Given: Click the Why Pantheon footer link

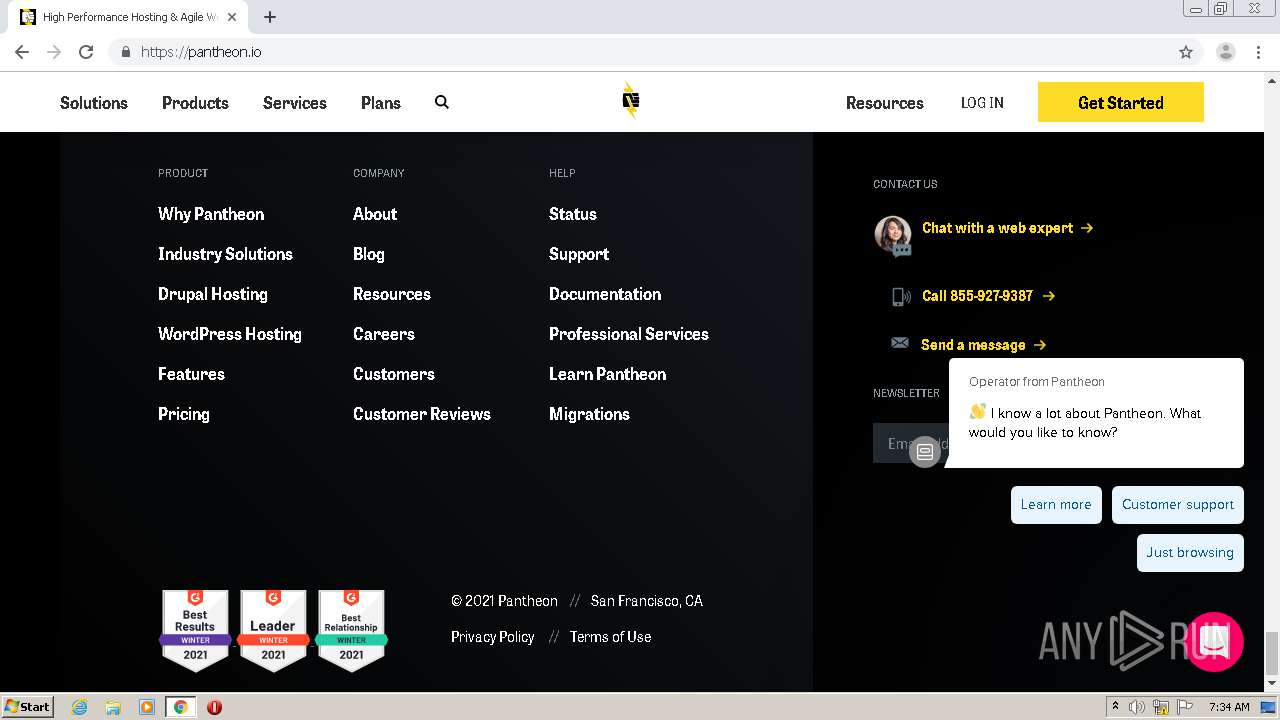Looking at the screenshot, I should [211, 214].
